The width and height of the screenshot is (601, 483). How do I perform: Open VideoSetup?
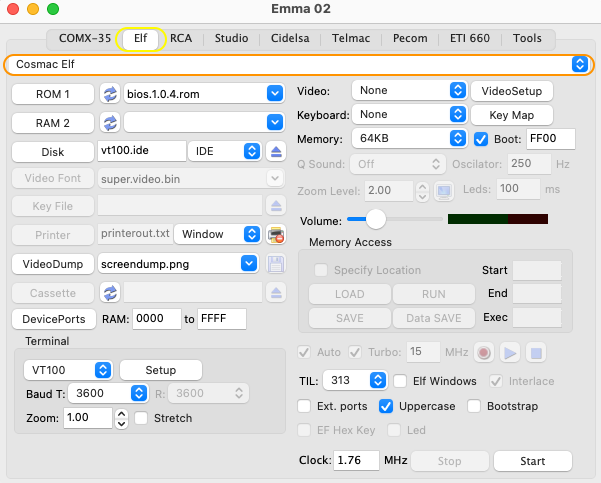coord(512,91)
